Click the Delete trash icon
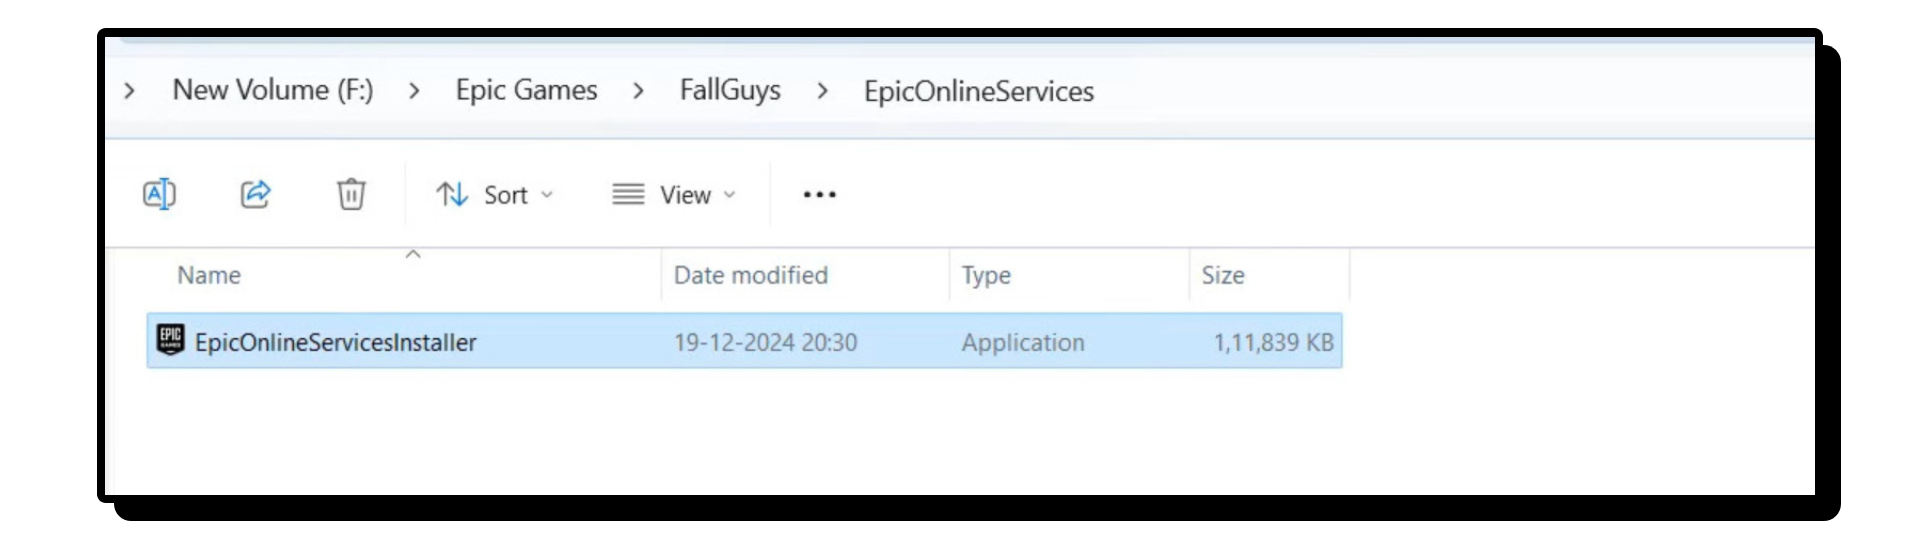Screen dimensions: 1920x547 click(351, 194)
